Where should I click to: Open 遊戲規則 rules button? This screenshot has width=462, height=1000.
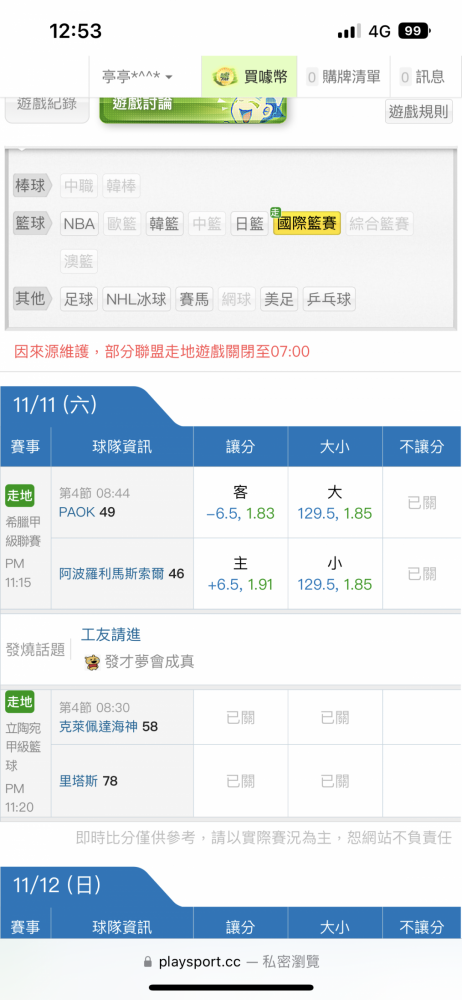coord(419,112)
